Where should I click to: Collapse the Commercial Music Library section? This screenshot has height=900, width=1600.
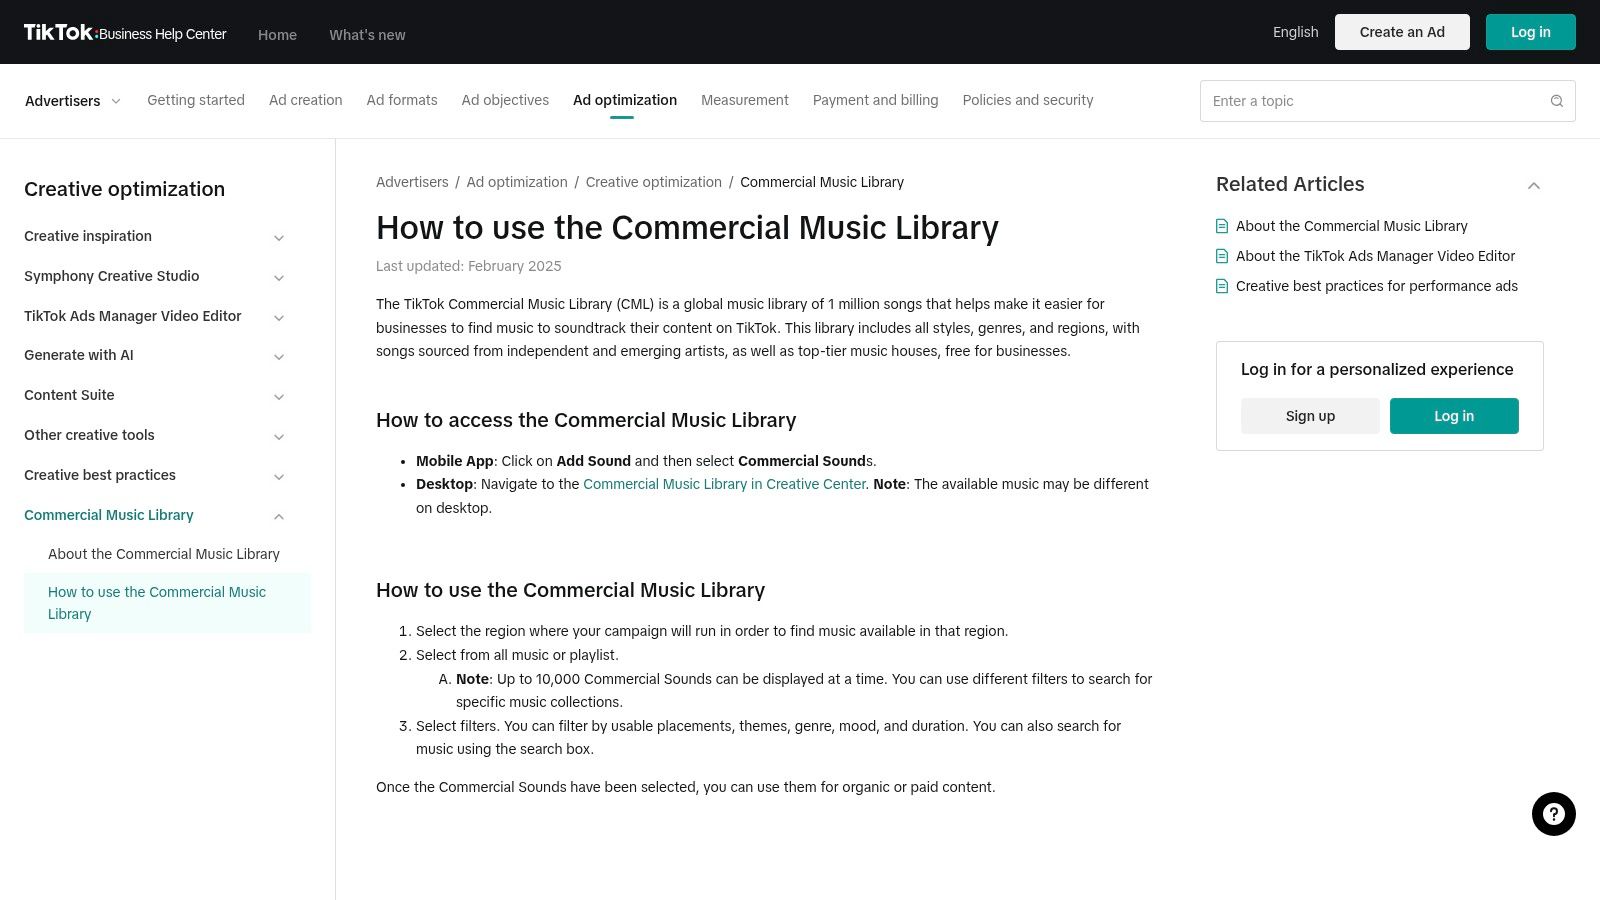click(x=279, y=516)
